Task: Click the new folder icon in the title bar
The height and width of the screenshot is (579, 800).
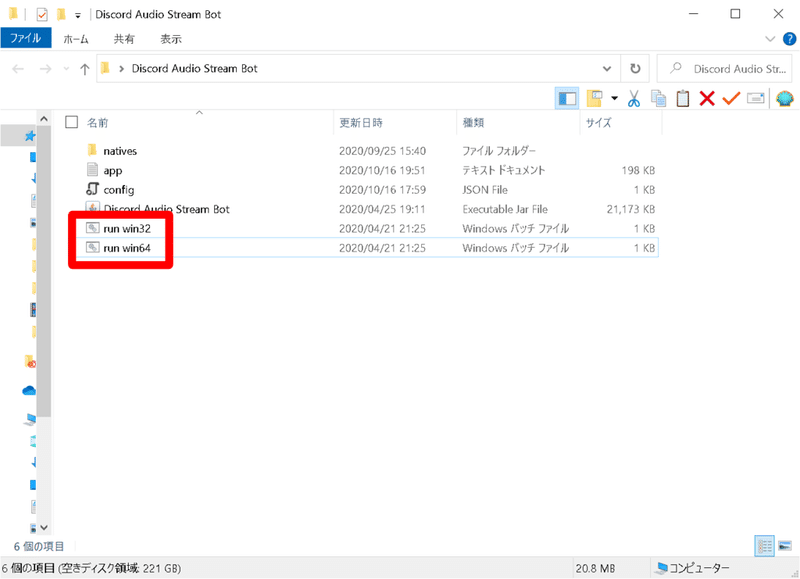Action: [61, 14]
